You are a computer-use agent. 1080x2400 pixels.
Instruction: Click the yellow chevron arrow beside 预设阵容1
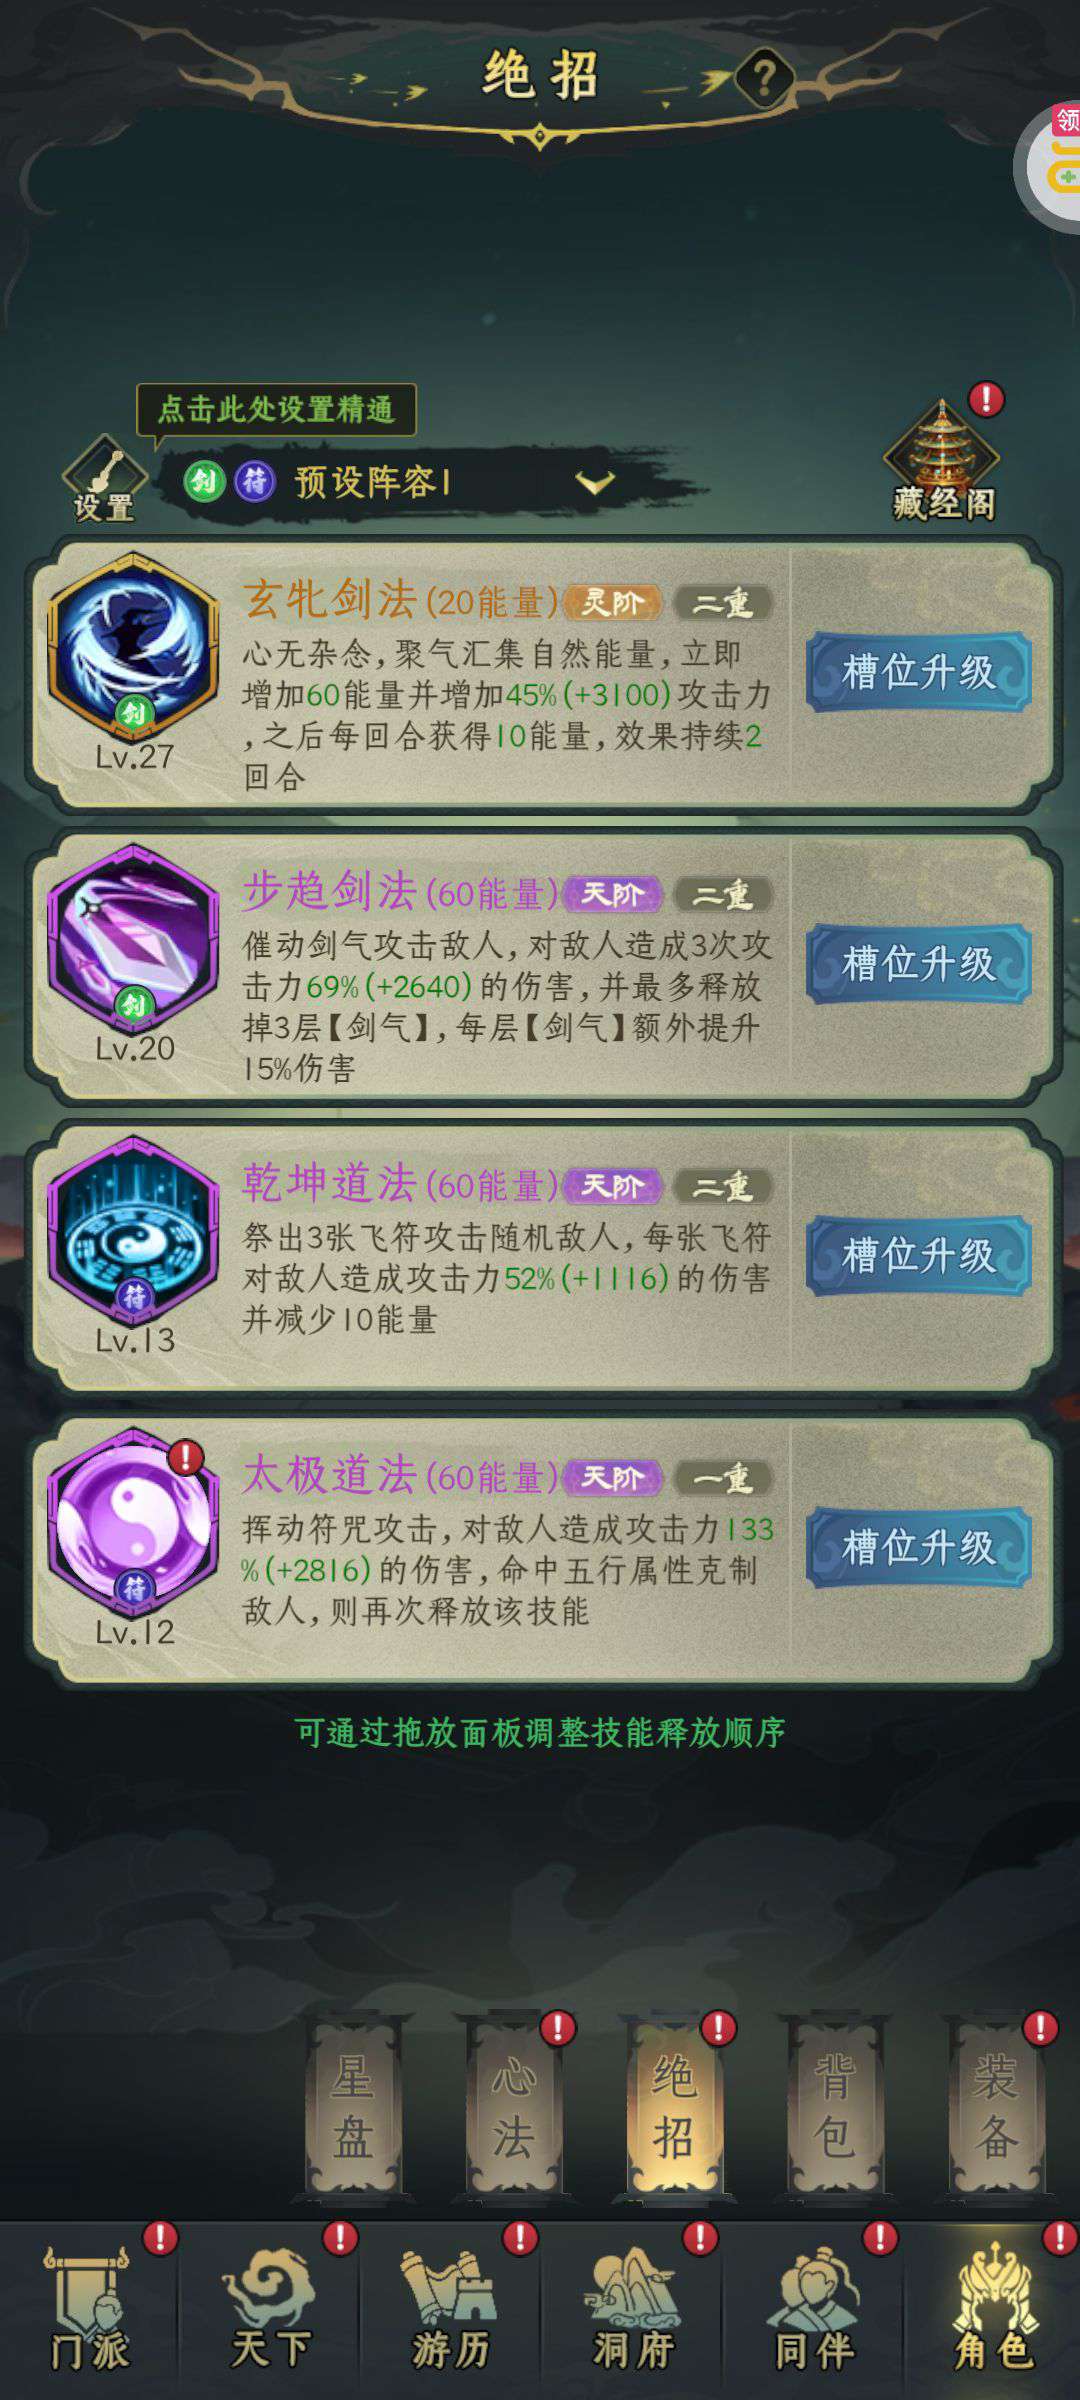pyautogui.click(x=595, y=483)
